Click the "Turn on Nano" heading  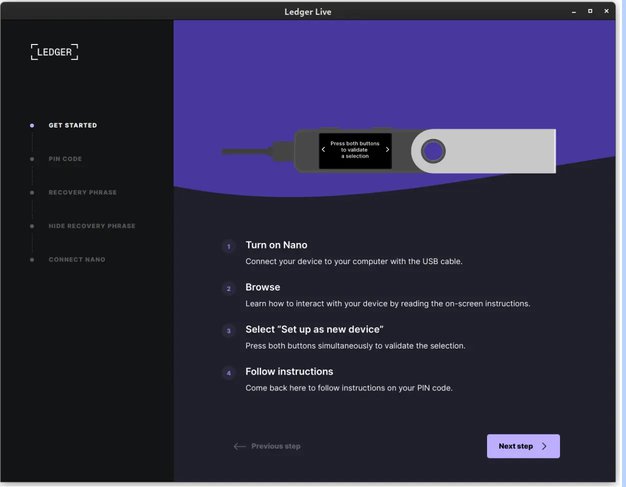[276, 245]
